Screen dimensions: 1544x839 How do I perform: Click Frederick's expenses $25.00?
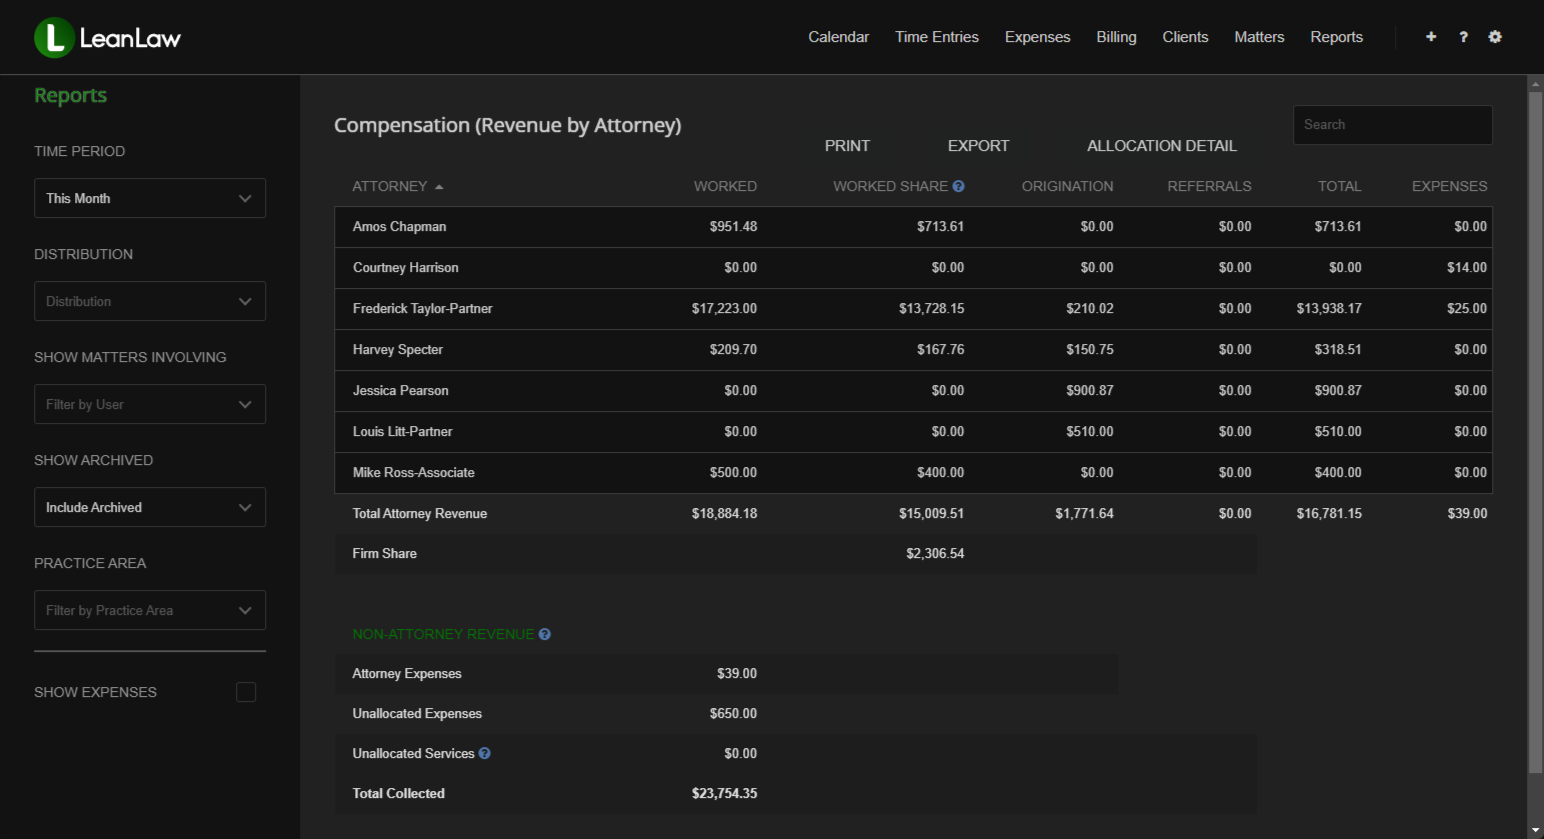(x=1467, y=308)
